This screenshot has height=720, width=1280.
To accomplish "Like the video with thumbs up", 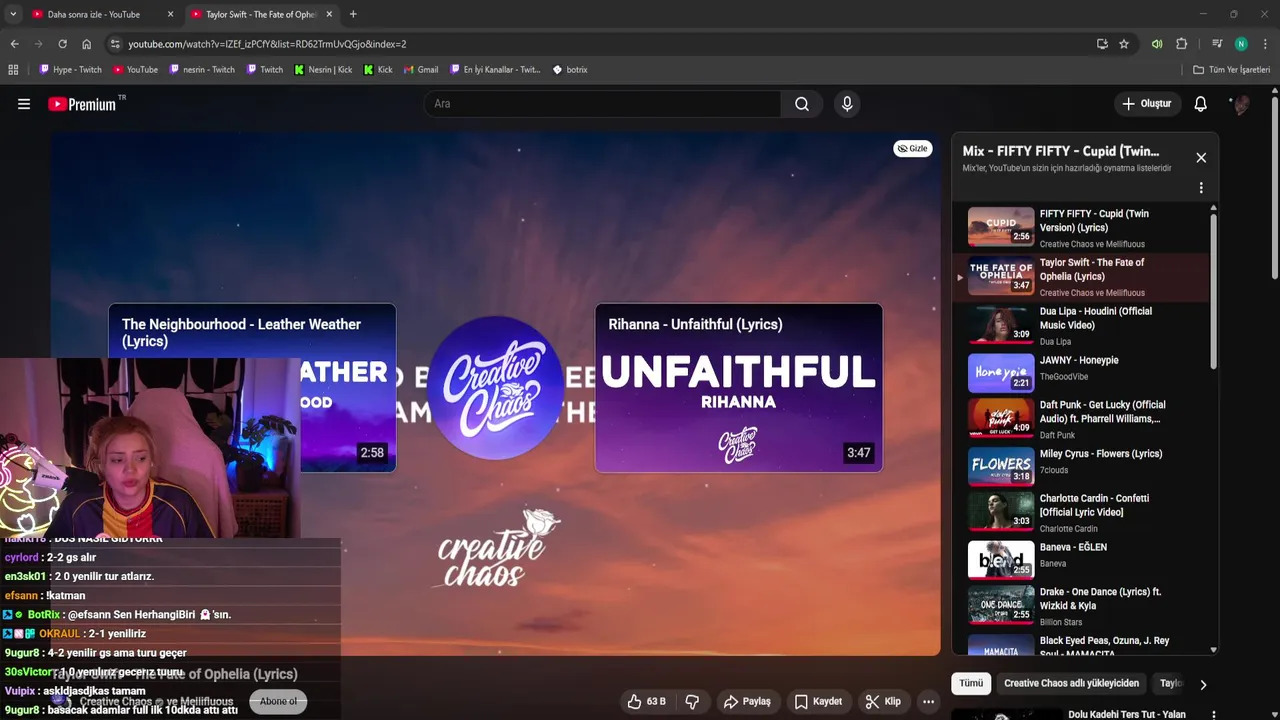I will coord(646,702).
